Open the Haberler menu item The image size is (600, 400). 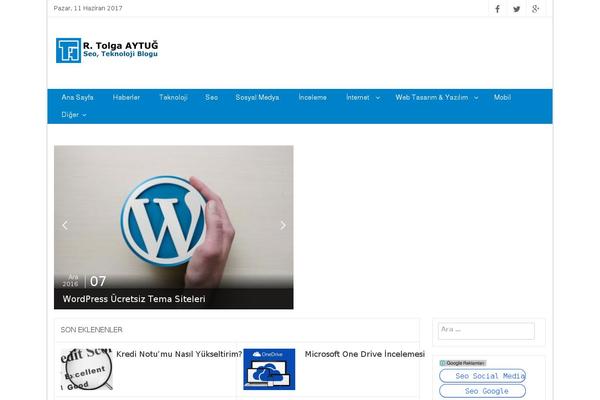[126, 97]
